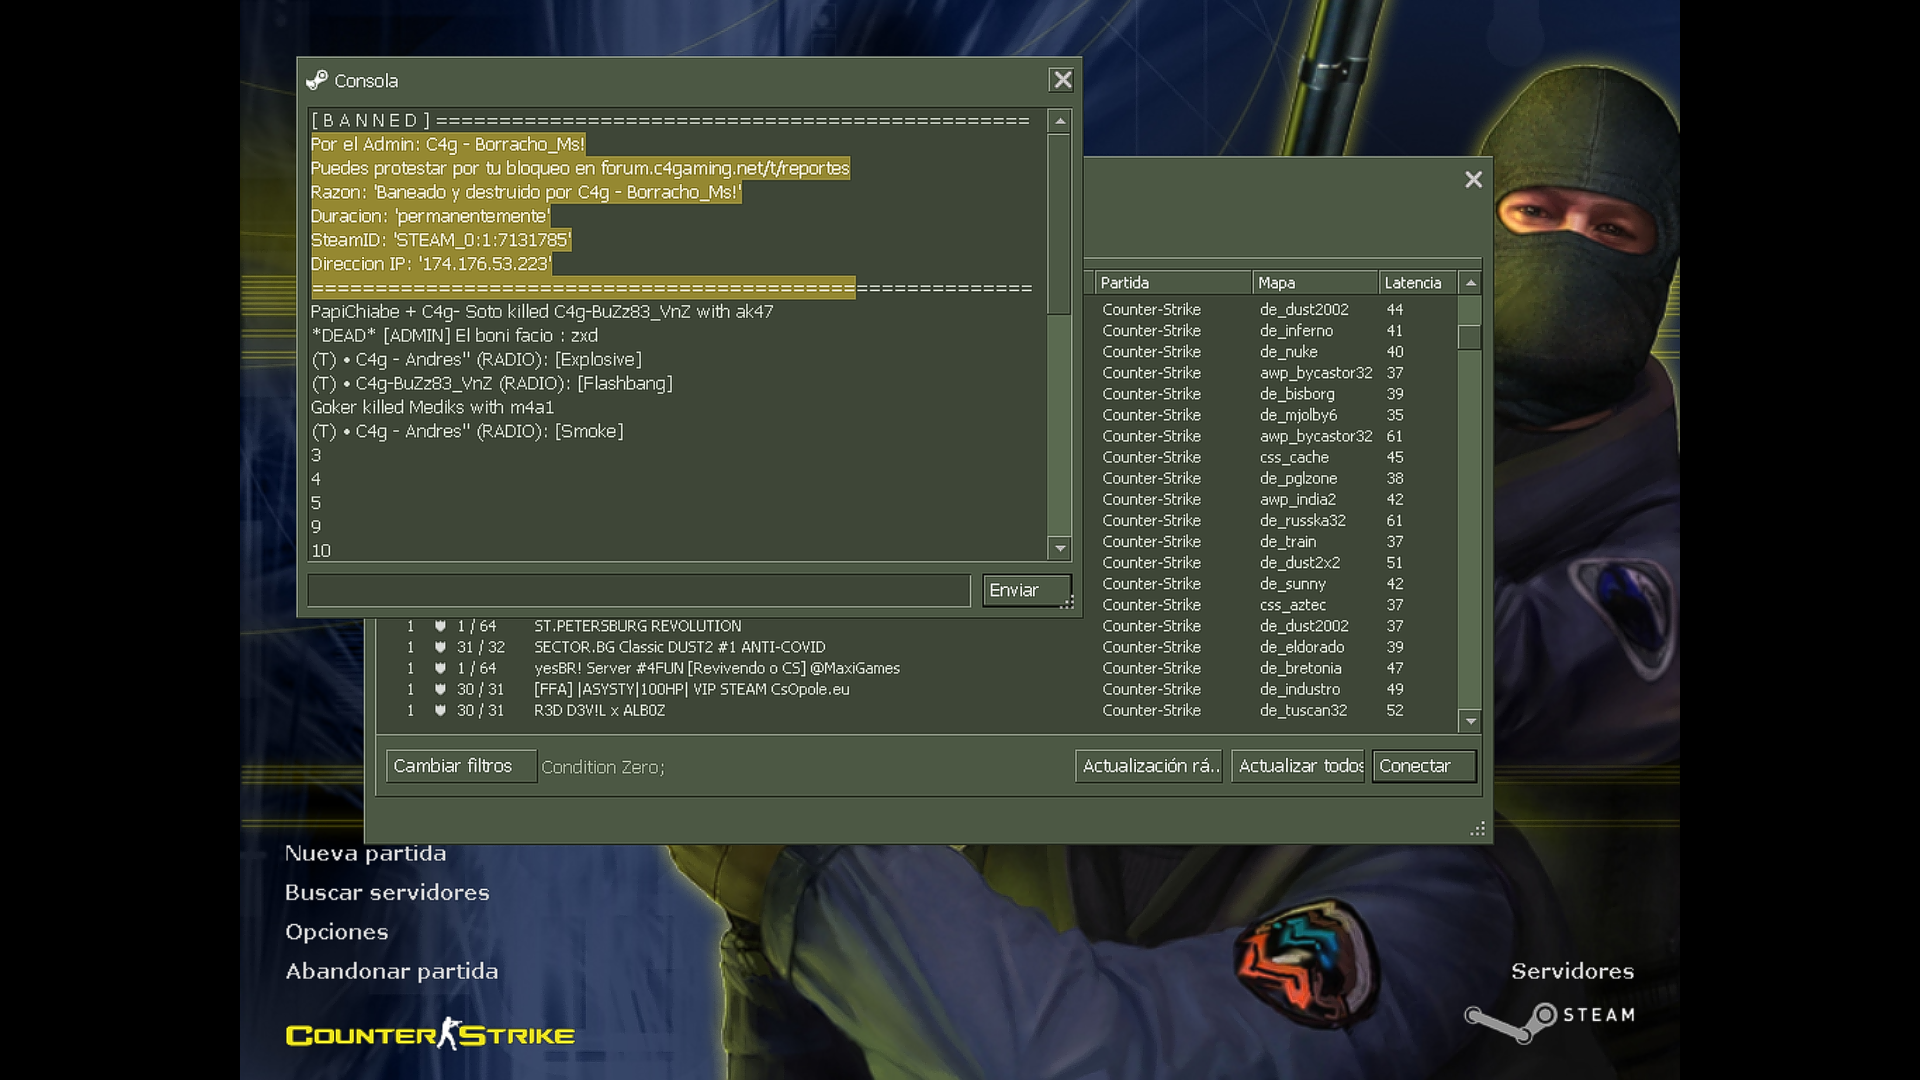Viewport: 1920px width, 1080px height.
Task: Select the de_sunny map row
Action: click(1272, 583)
